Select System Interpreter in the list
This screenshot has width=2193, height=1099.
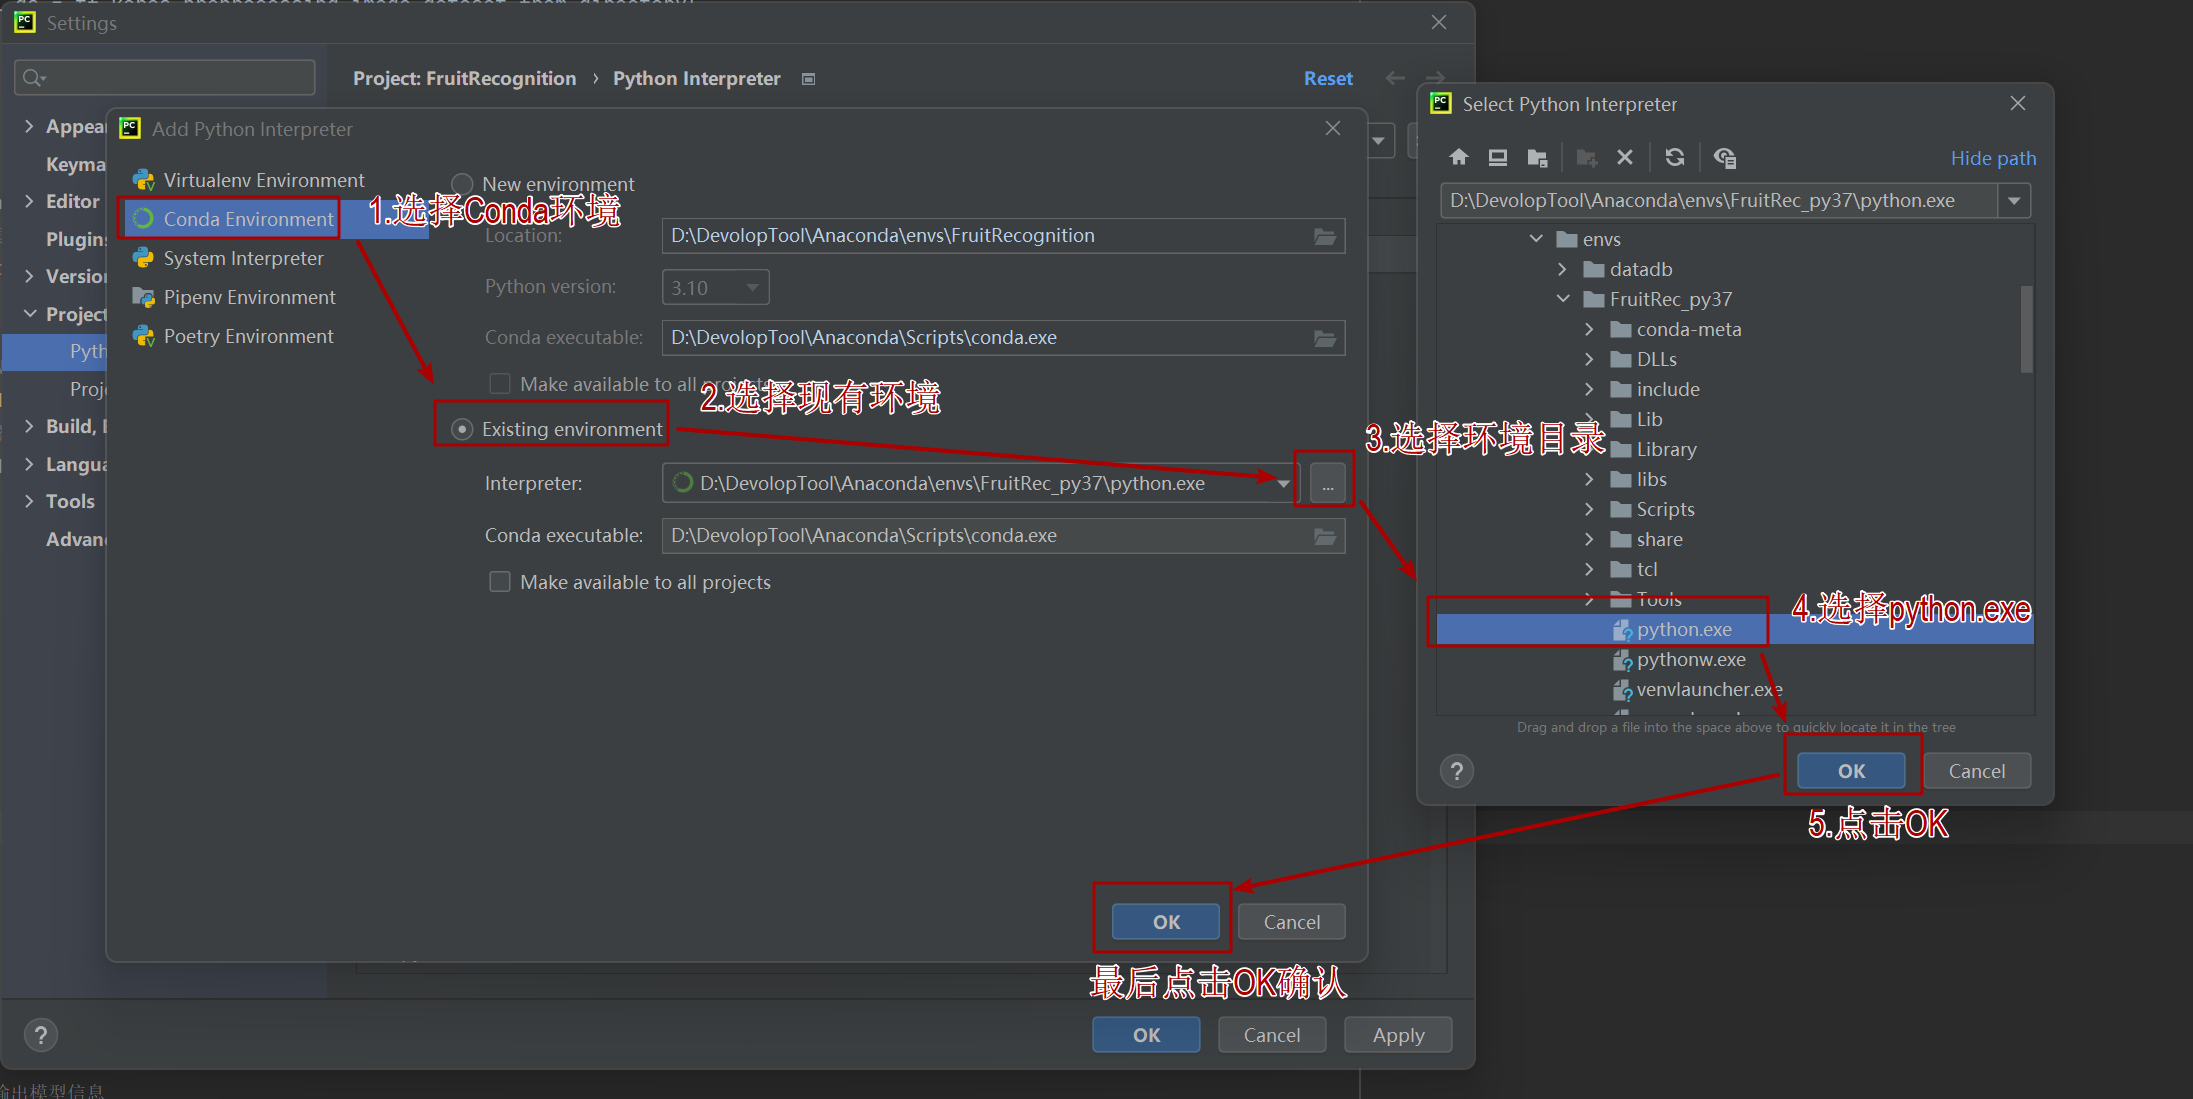(x=243, y=258)
